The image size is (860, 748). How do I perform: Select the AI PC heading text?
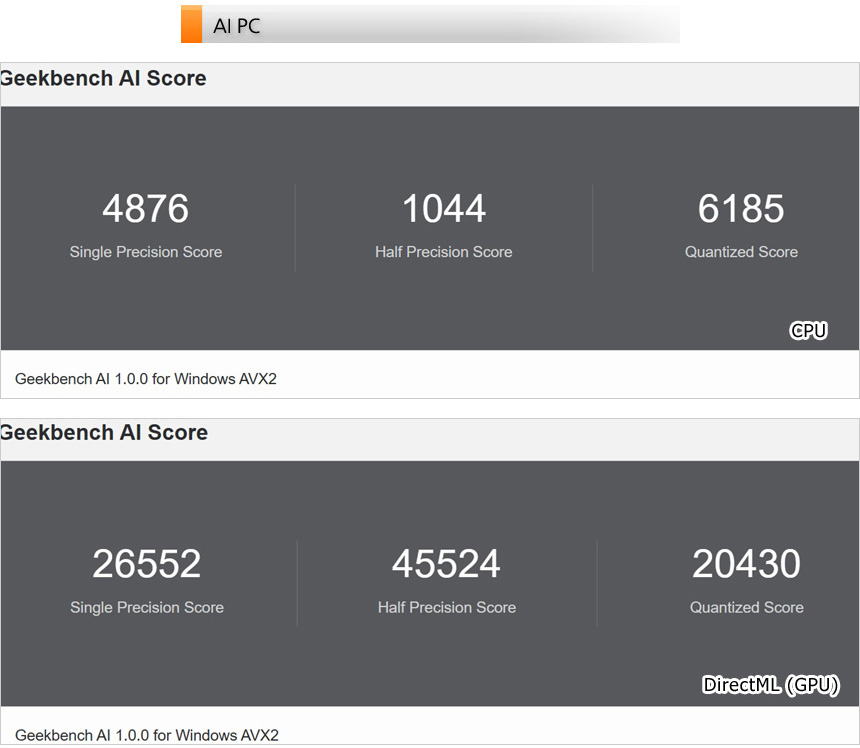tap(237, 27)
